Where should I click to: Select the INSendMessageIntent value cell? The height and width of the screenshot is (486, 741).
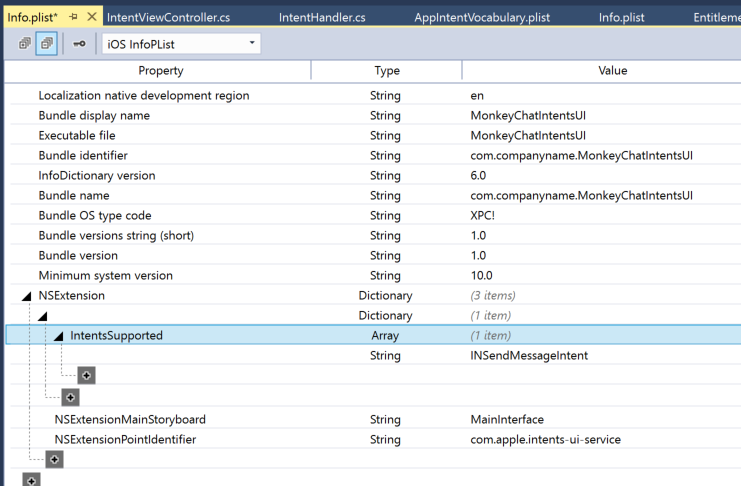pyautogui.click(x=529, y=356)
